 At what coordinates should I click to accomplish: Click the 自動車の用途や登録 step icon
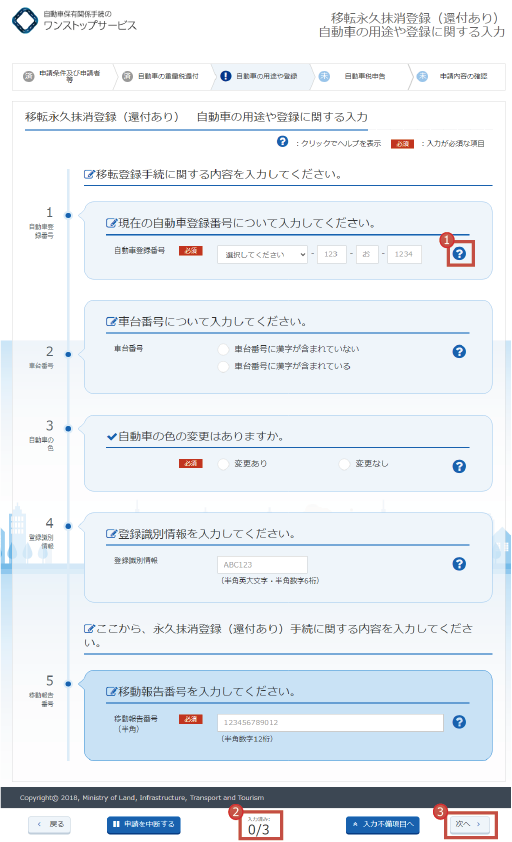(226, 76)
